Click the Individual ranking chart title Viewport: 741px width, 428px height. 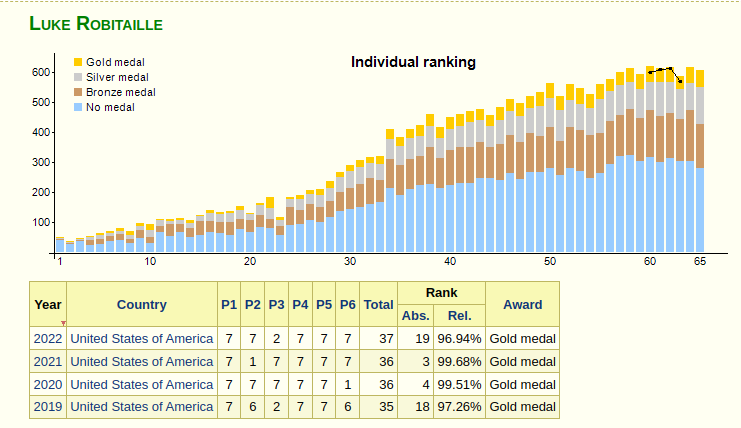[413, 62]
